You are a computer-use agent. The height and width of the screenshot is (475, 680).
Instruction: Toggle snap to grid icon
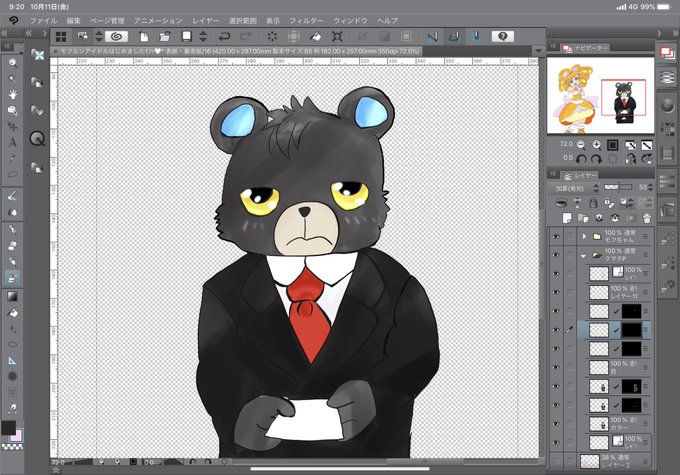click(x=476, y=36)
